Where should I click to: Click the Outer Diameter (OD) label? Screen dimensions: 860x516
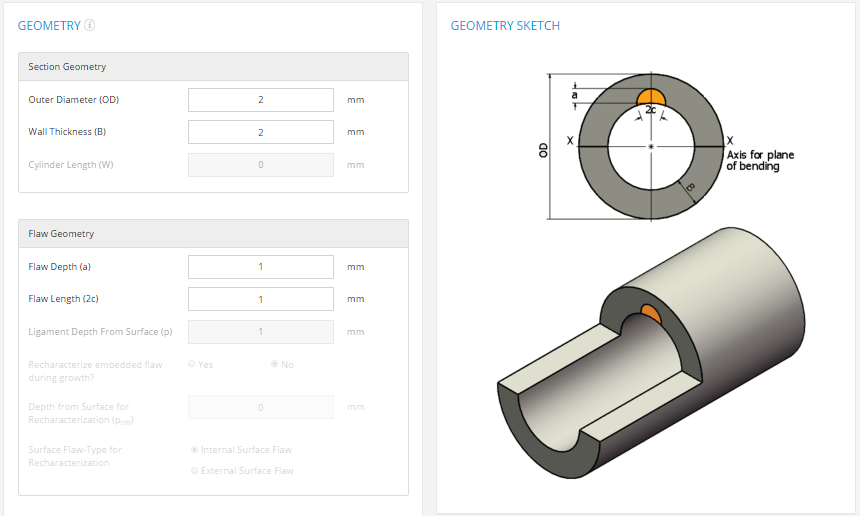tap(73, 100)
